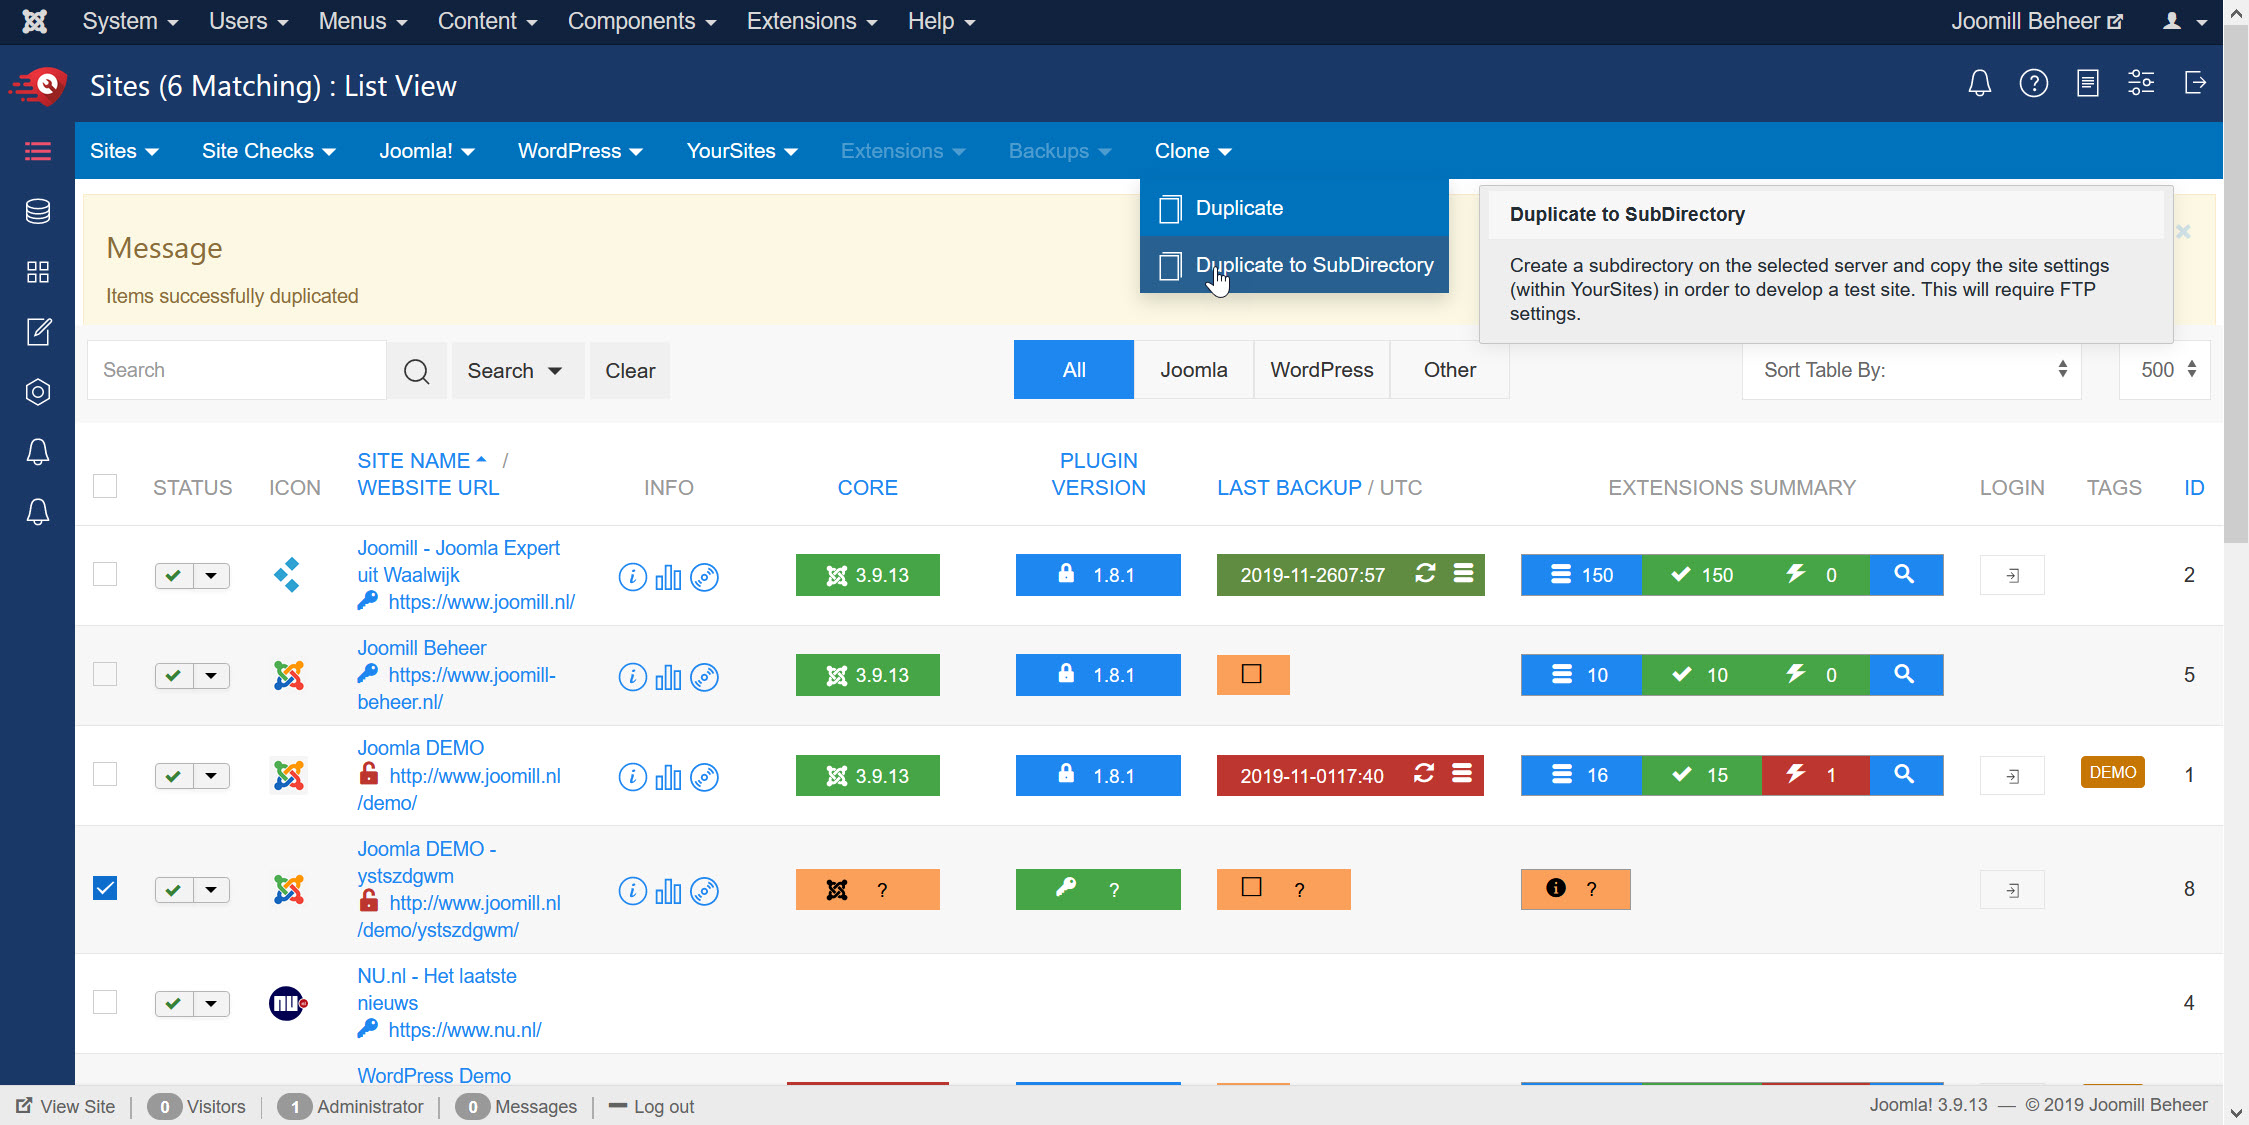The height and width of the screenshot is (1125, 2249).
Task: Tick the select-all checkbox in table header
Action: [x=105, y=487]
